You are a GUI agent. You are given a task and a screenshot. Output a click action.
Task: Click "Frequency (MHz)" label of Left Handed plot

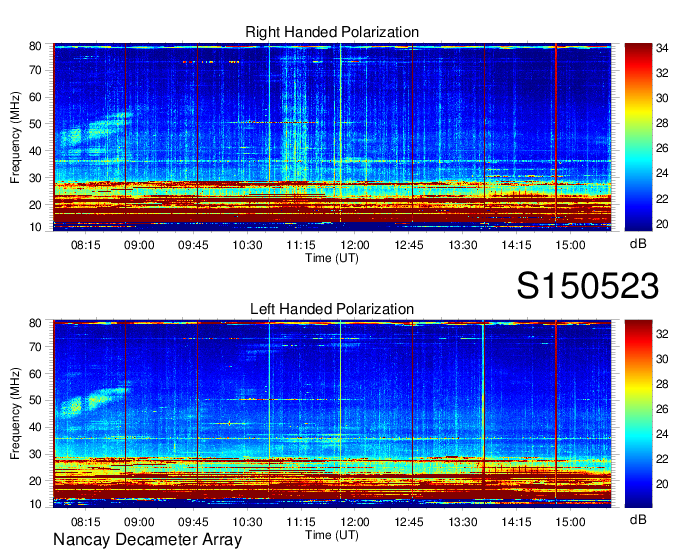click(15, 414)
